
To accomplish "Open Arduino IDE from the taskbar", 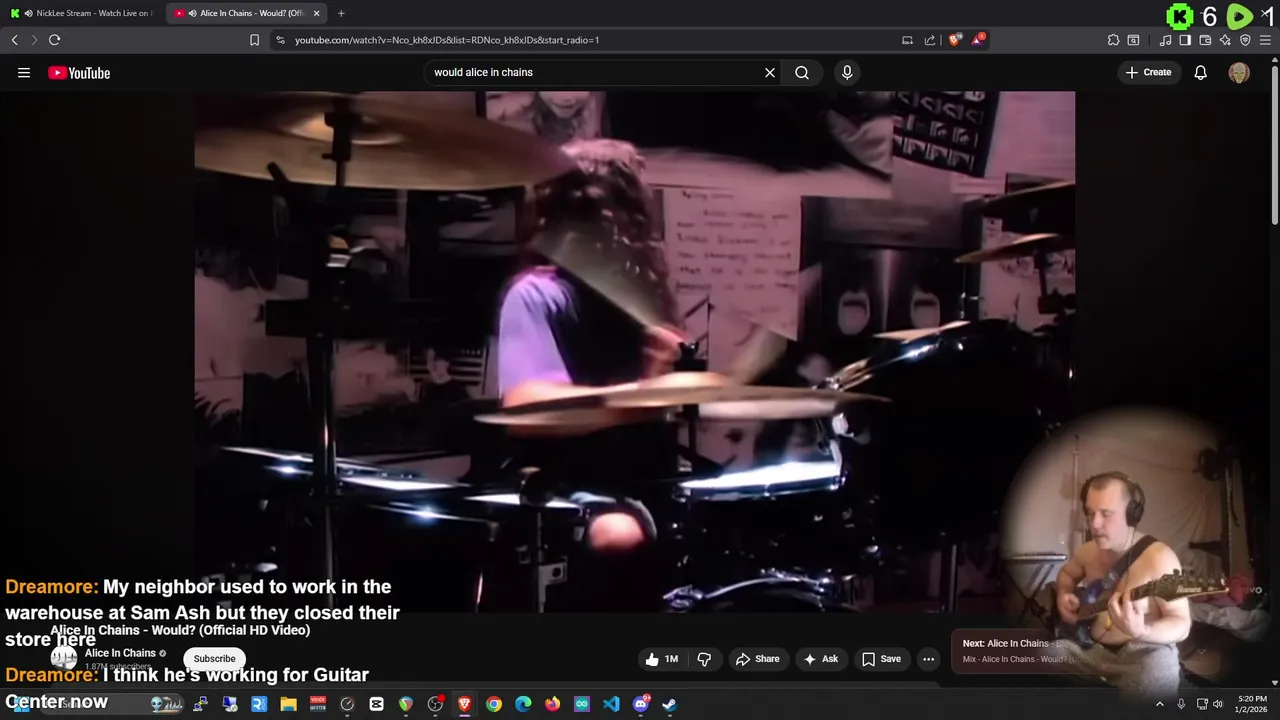I will coord(582,704).
